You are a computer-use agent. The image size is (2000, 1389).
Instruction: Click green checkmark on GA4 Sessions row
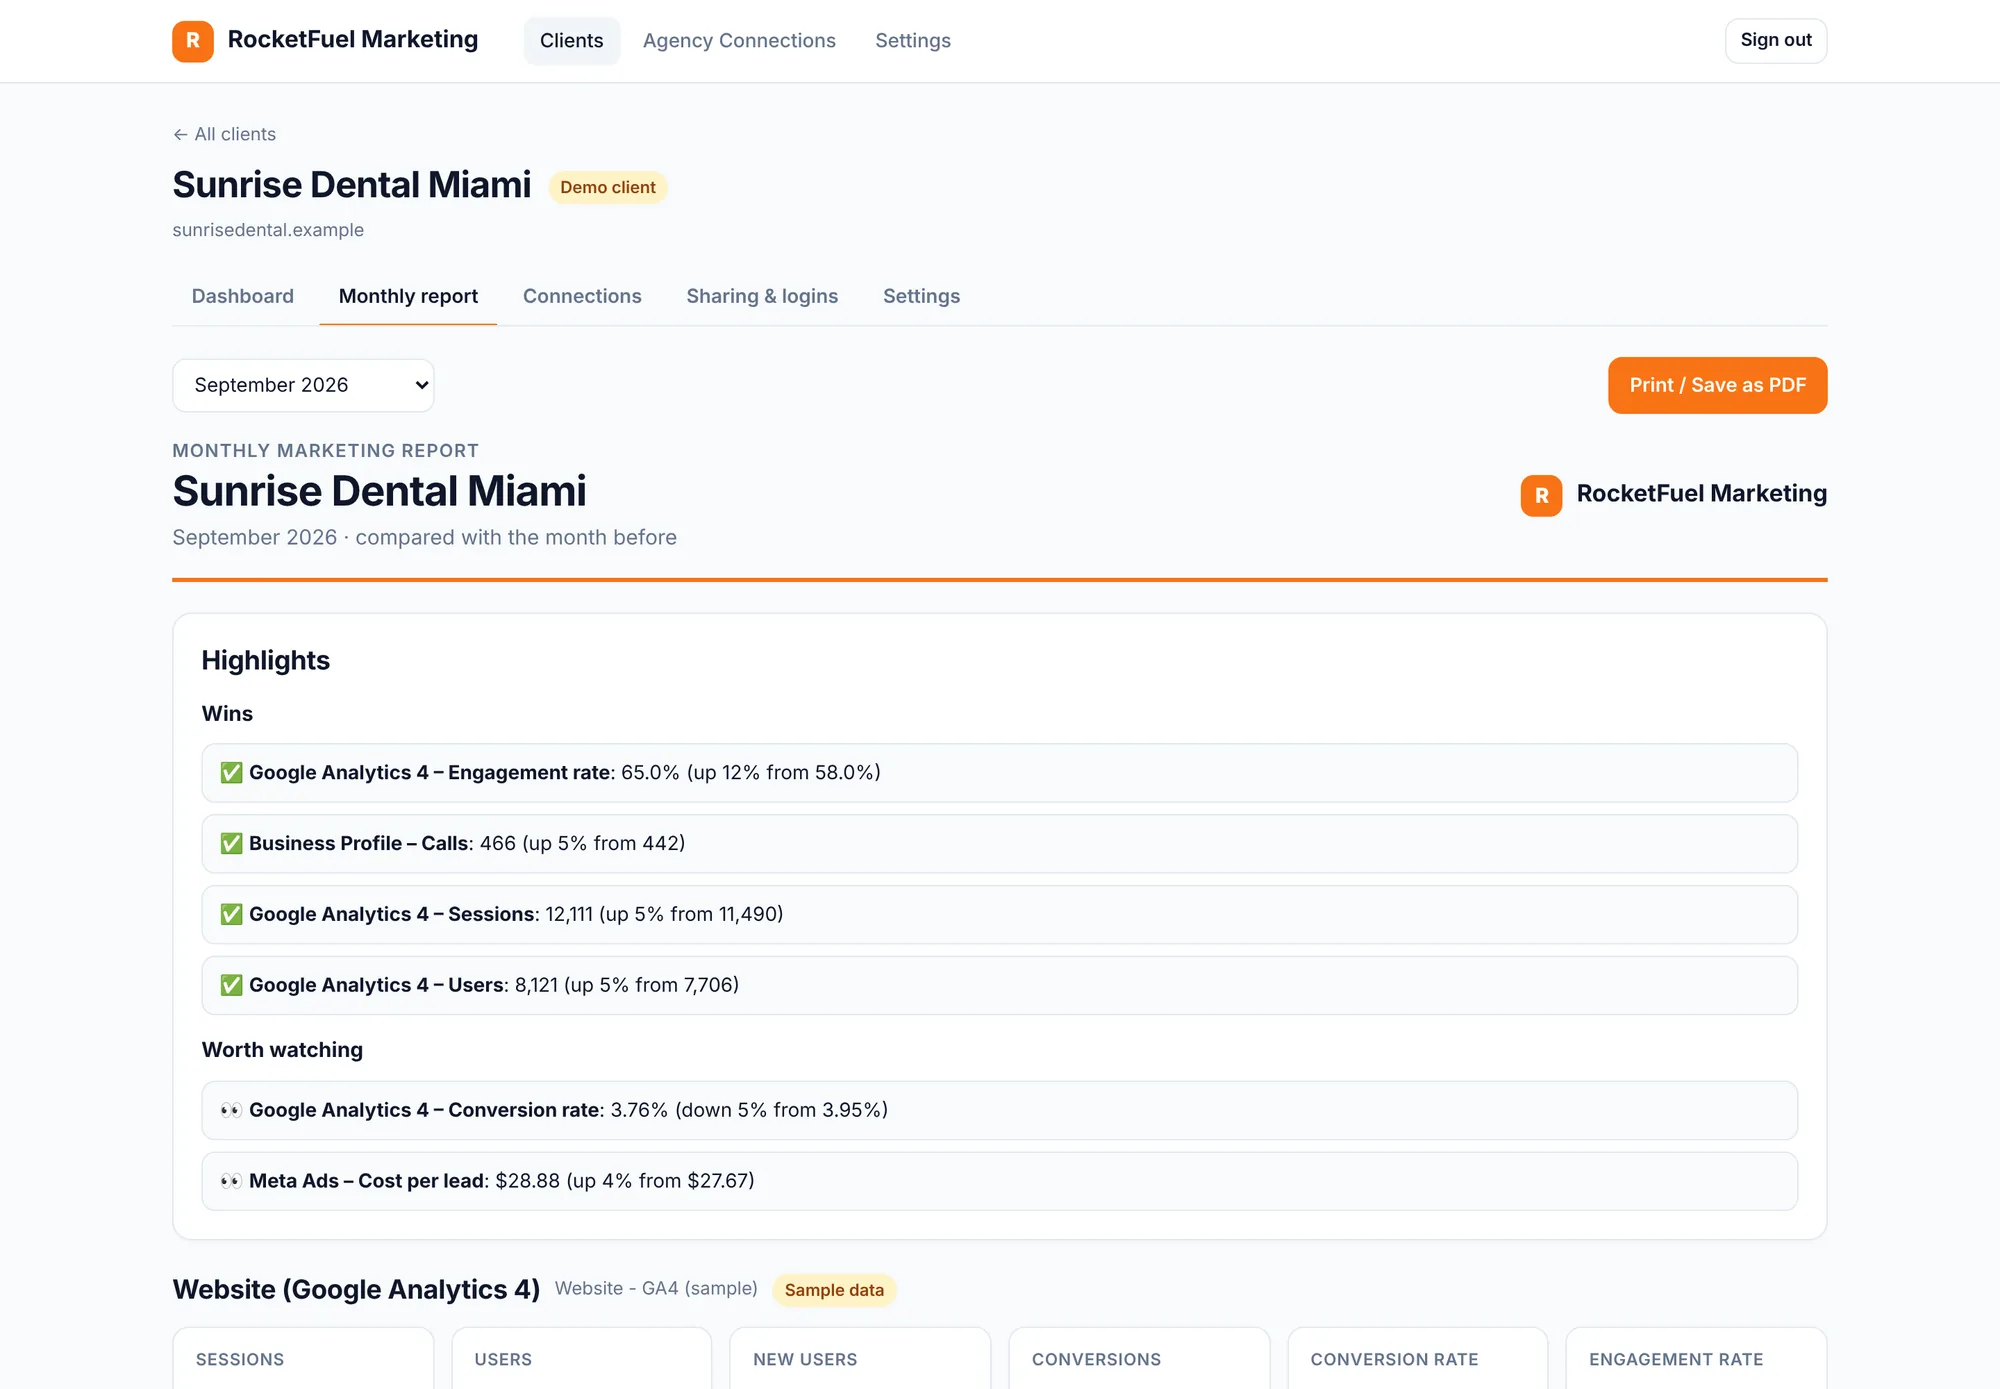pyautogui.click(x=231, y=914)
